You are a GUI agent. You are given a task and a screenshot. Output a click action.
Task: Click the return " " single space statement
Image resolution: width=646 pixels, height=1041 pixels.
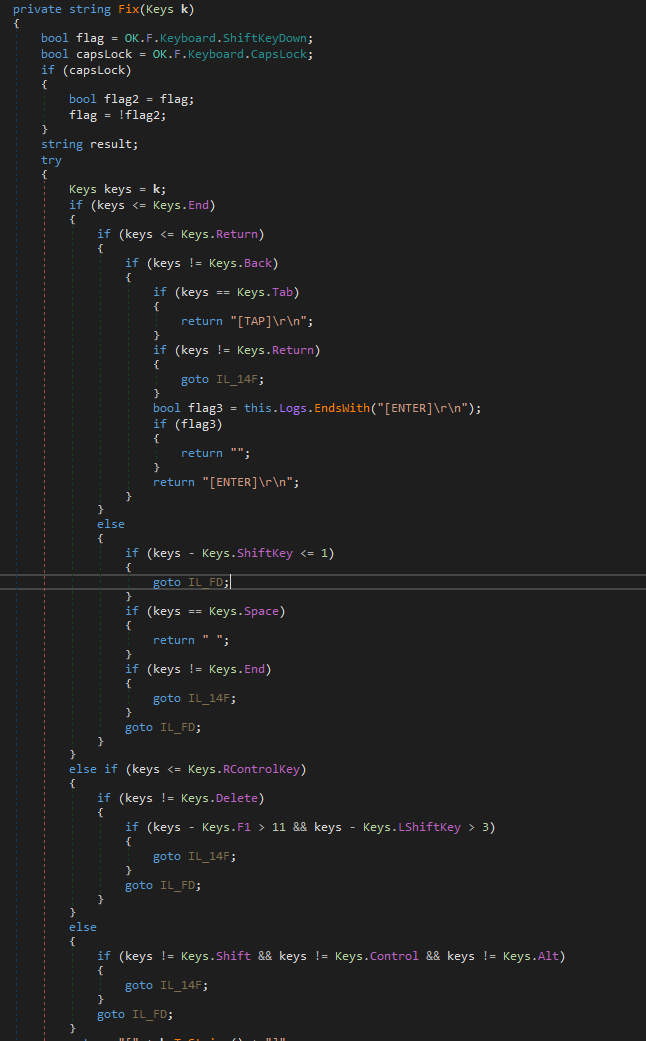191,640
